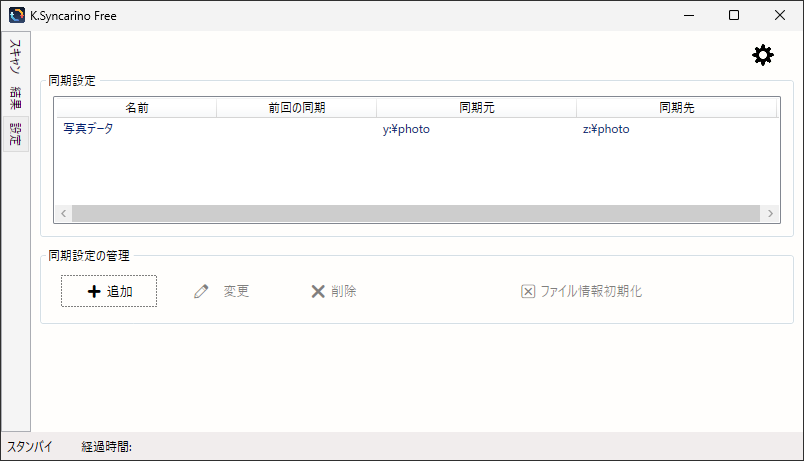804x461 pixels.
Task: Switch to the スキャン vertical tab
Action: [15, 56]
